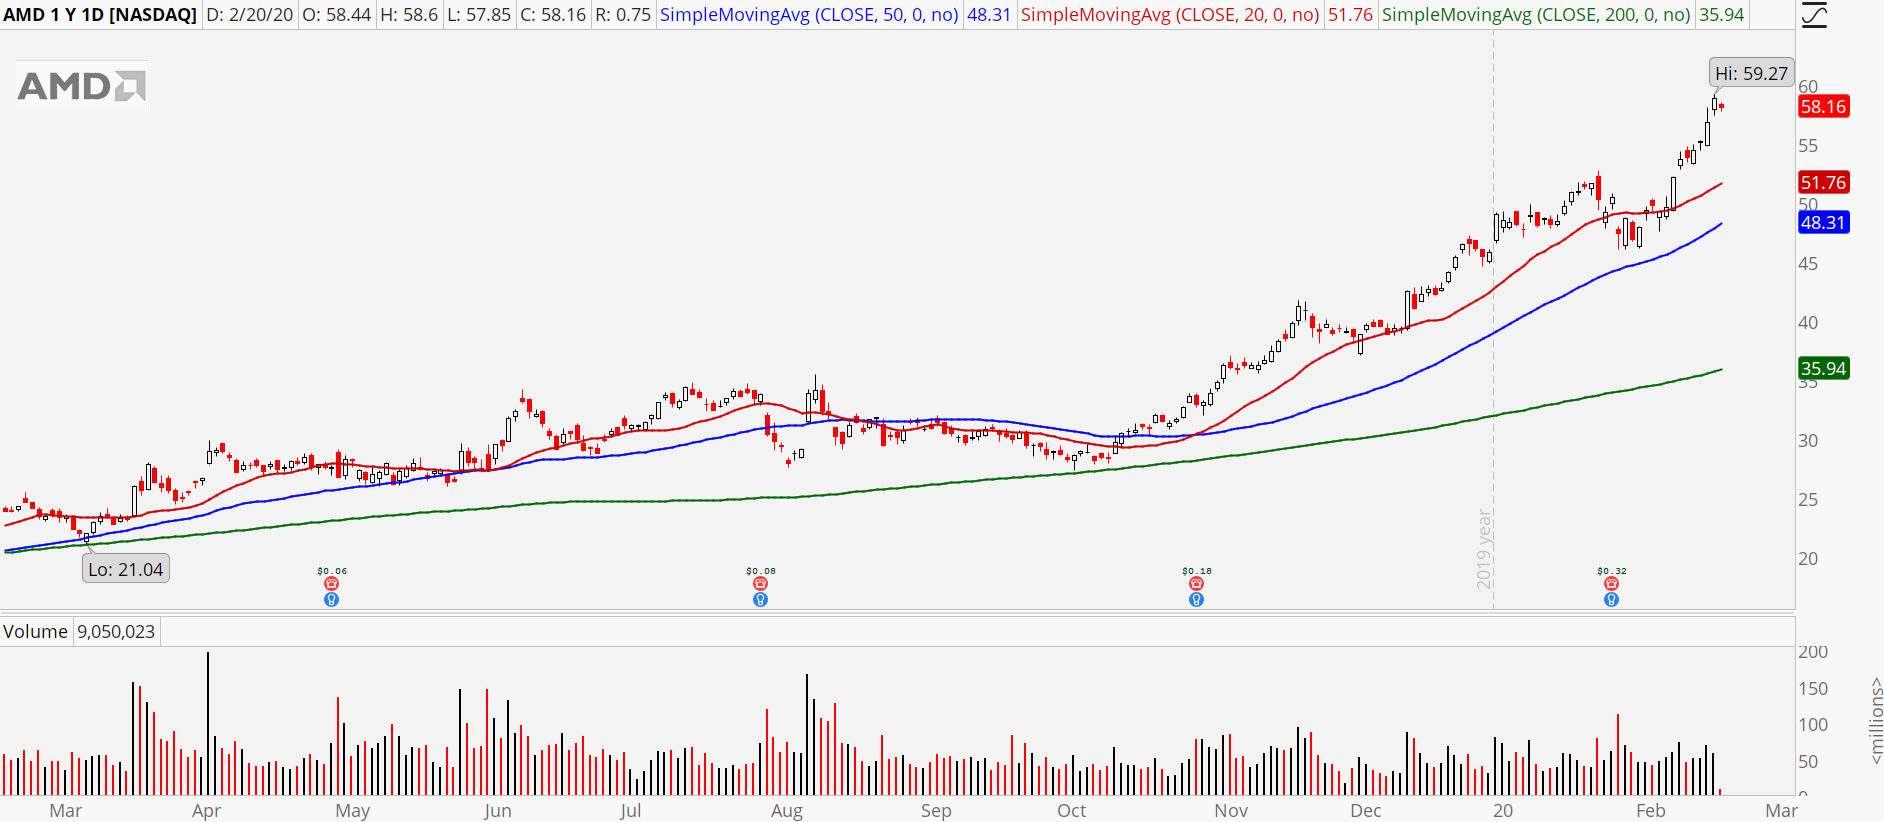Screen dimensions: 1884x822
Task: Open the blue SimpleMovingAvg (CLOSE, 50, 0, no) study label
Action: (809, 15)
